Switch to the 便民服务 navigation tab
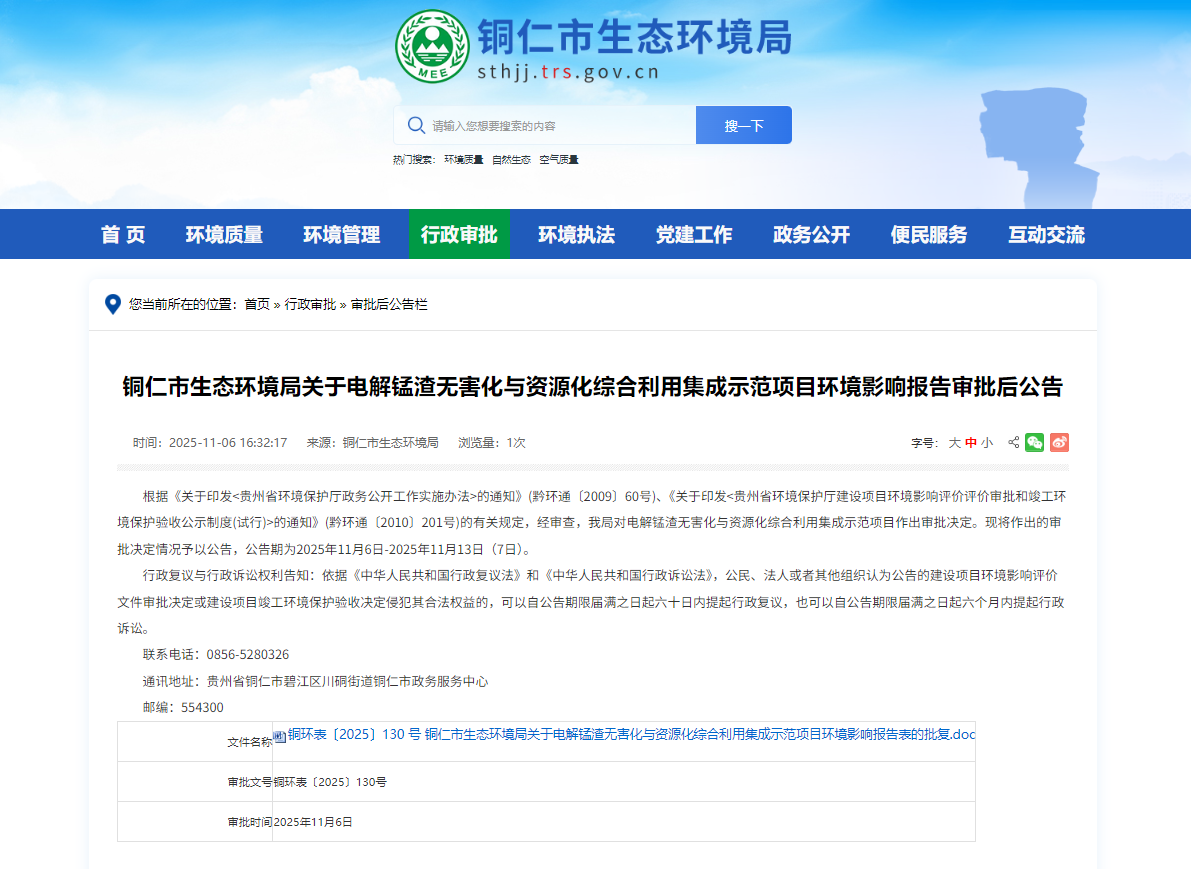Viewport: 1191px width, 869px height. 928,233
